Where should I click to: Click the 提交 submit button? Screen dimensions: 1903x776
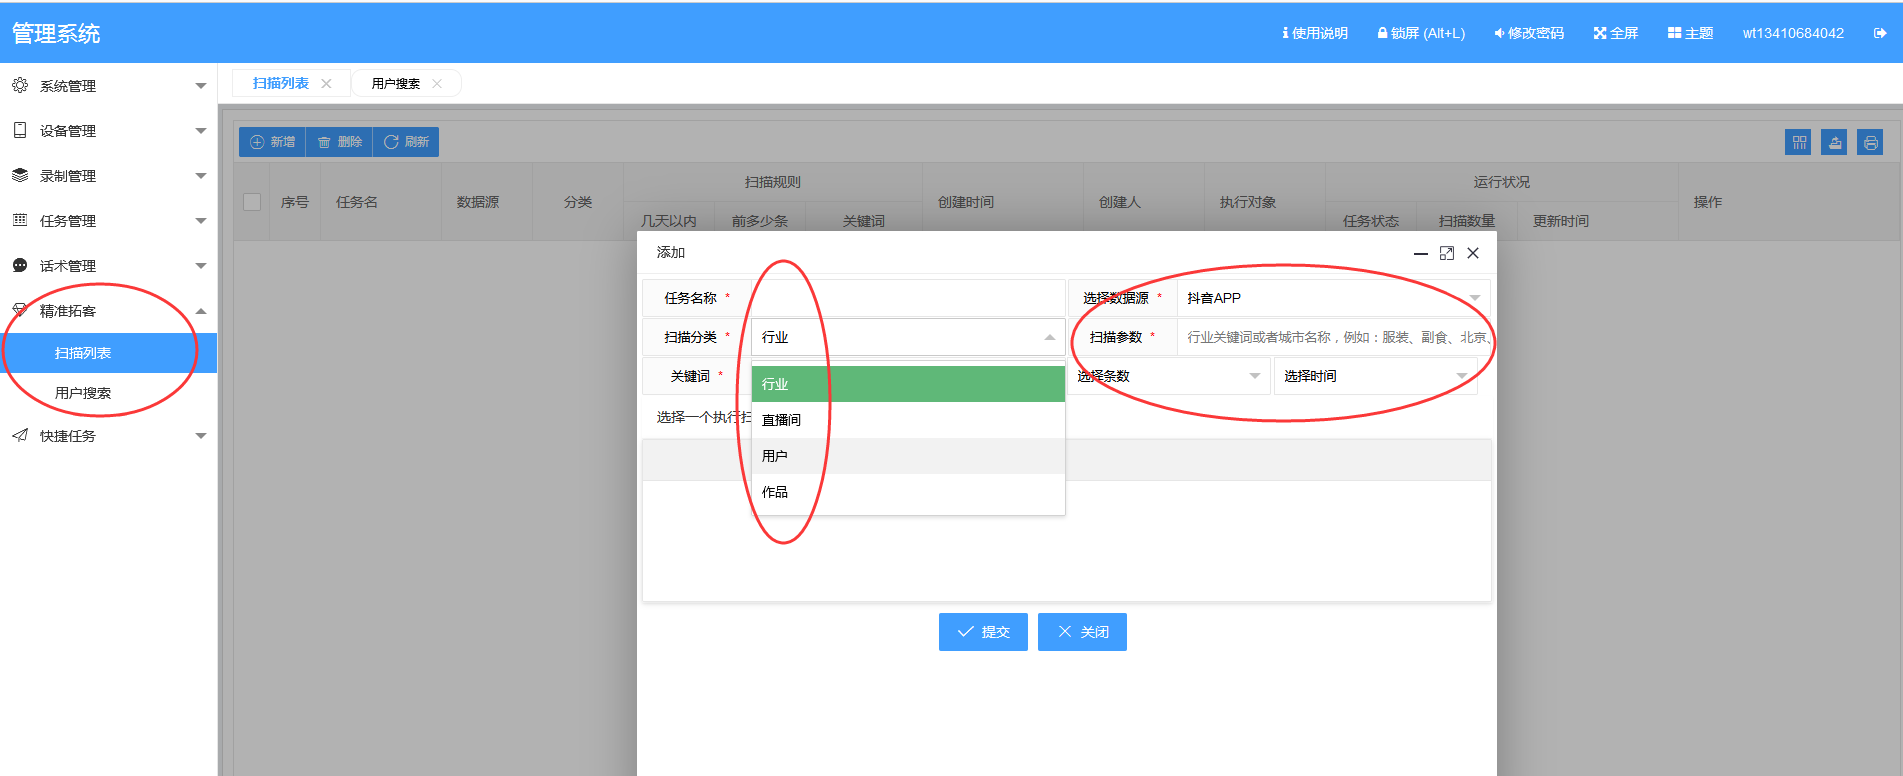click(983, 632)
